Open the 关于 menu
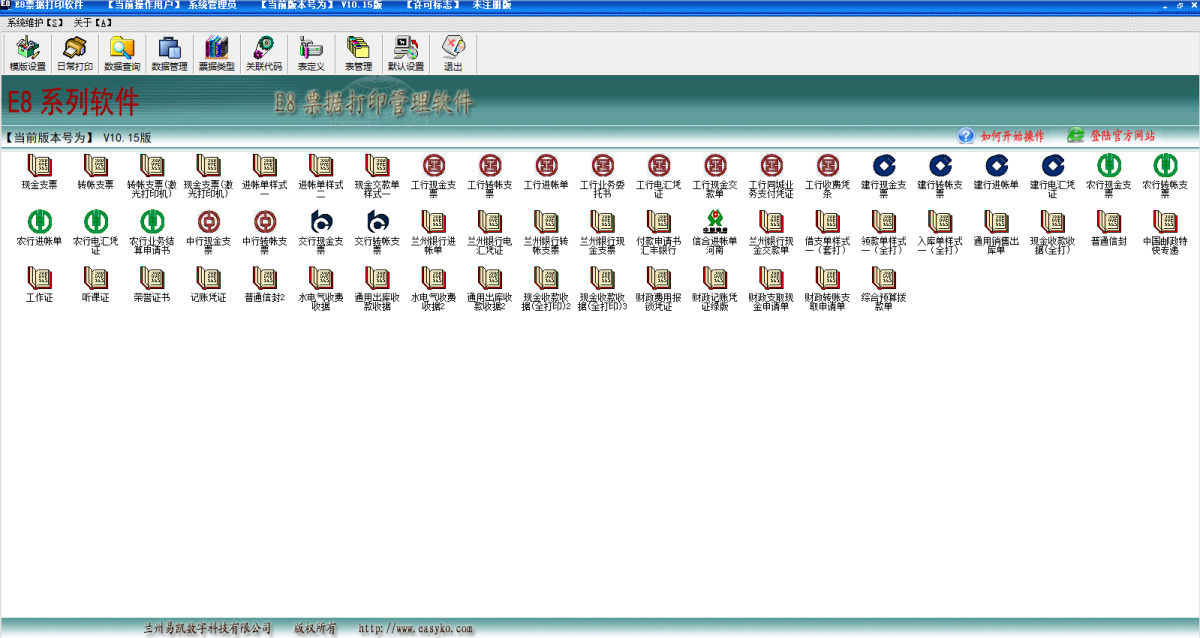 pos(92,21)
